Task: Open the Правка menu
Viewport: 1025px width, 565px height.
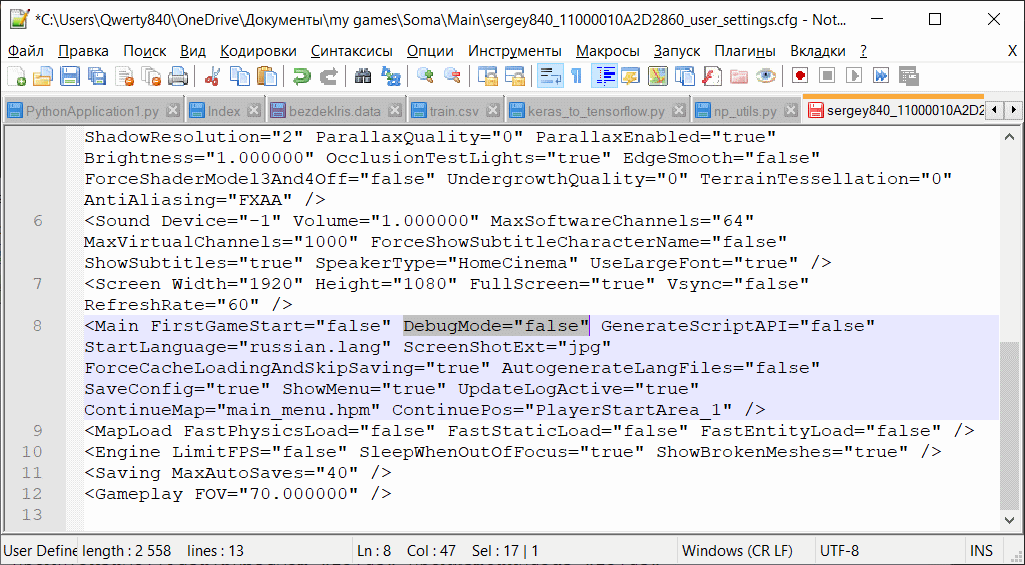Action: (x=84, y=51)
